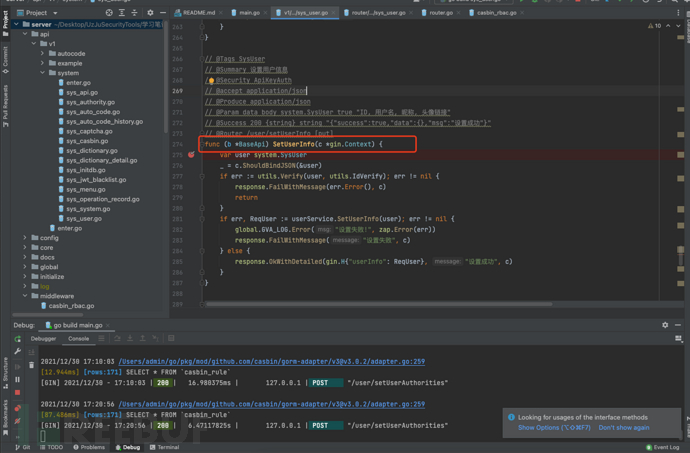The height and width of the screenshot is (453, 690).
Task: Switch to the Debugger tab
Action: (x=43, y=339)
